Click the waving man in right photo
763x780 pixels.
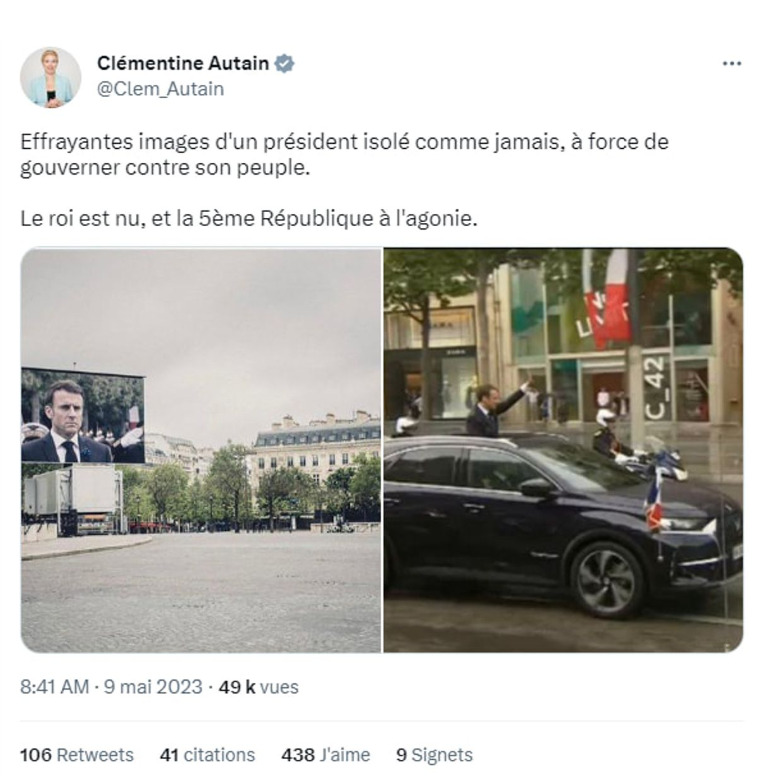492,410
